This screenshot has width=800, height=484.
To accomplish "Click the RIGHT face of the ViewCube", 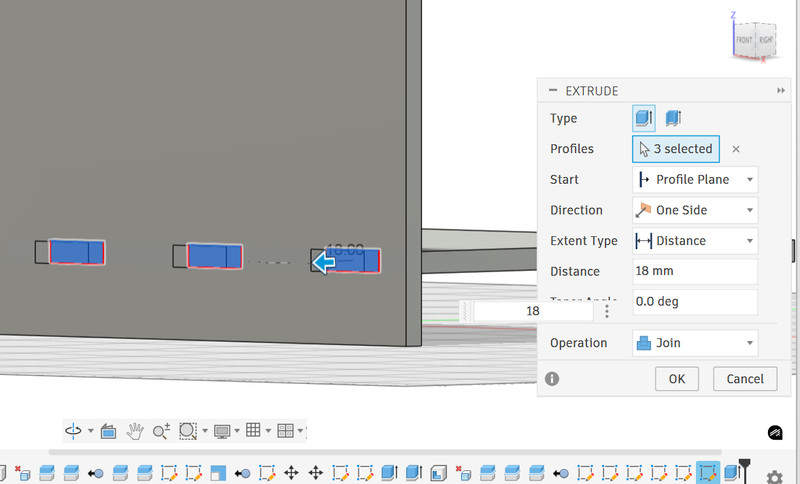I will click(766, 40).
